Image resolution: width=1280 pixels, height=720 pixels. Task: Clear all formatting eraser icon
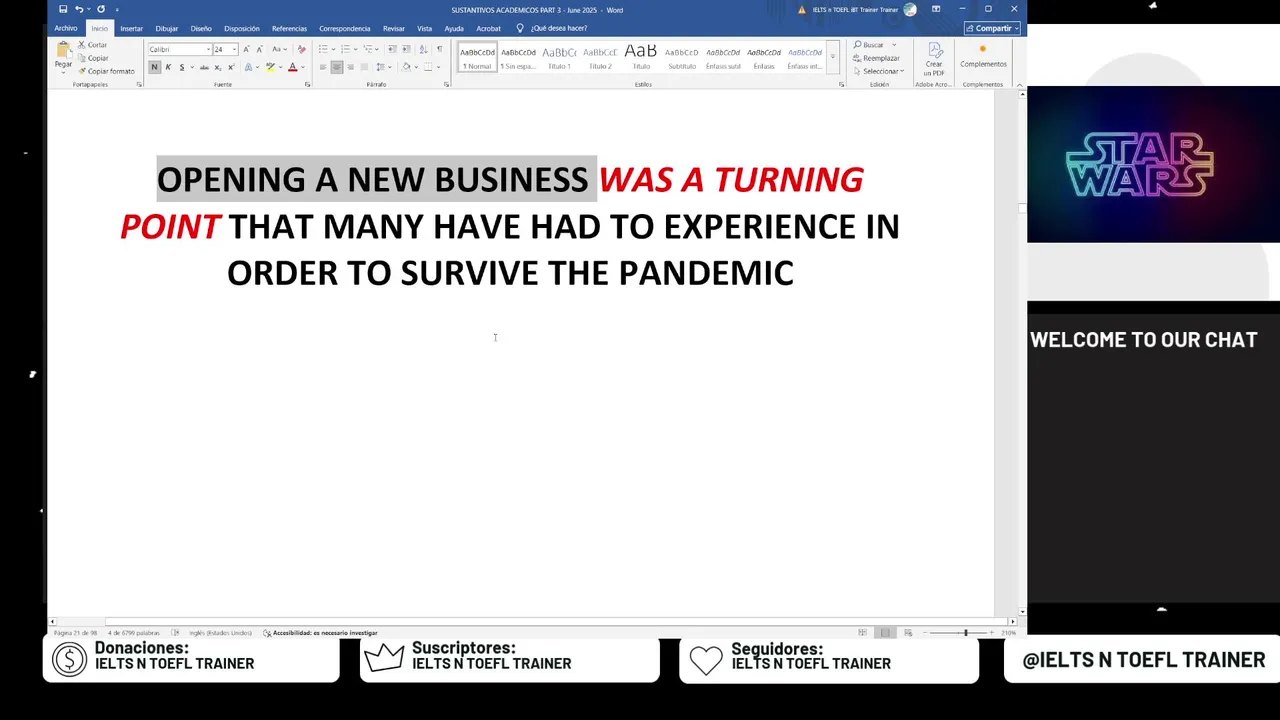point(301,49)
